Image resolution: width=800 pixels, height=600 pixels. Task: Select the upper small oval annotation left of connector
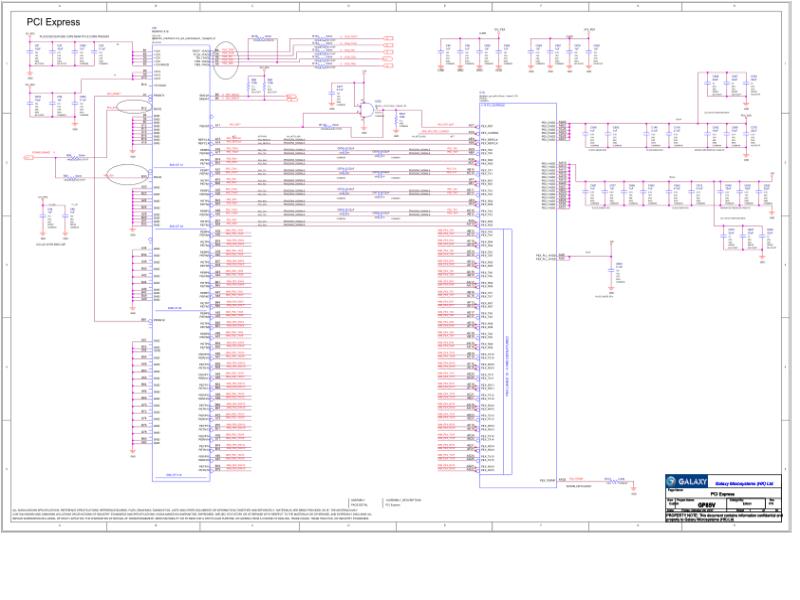pyautogui.click(x=134, y=107)
